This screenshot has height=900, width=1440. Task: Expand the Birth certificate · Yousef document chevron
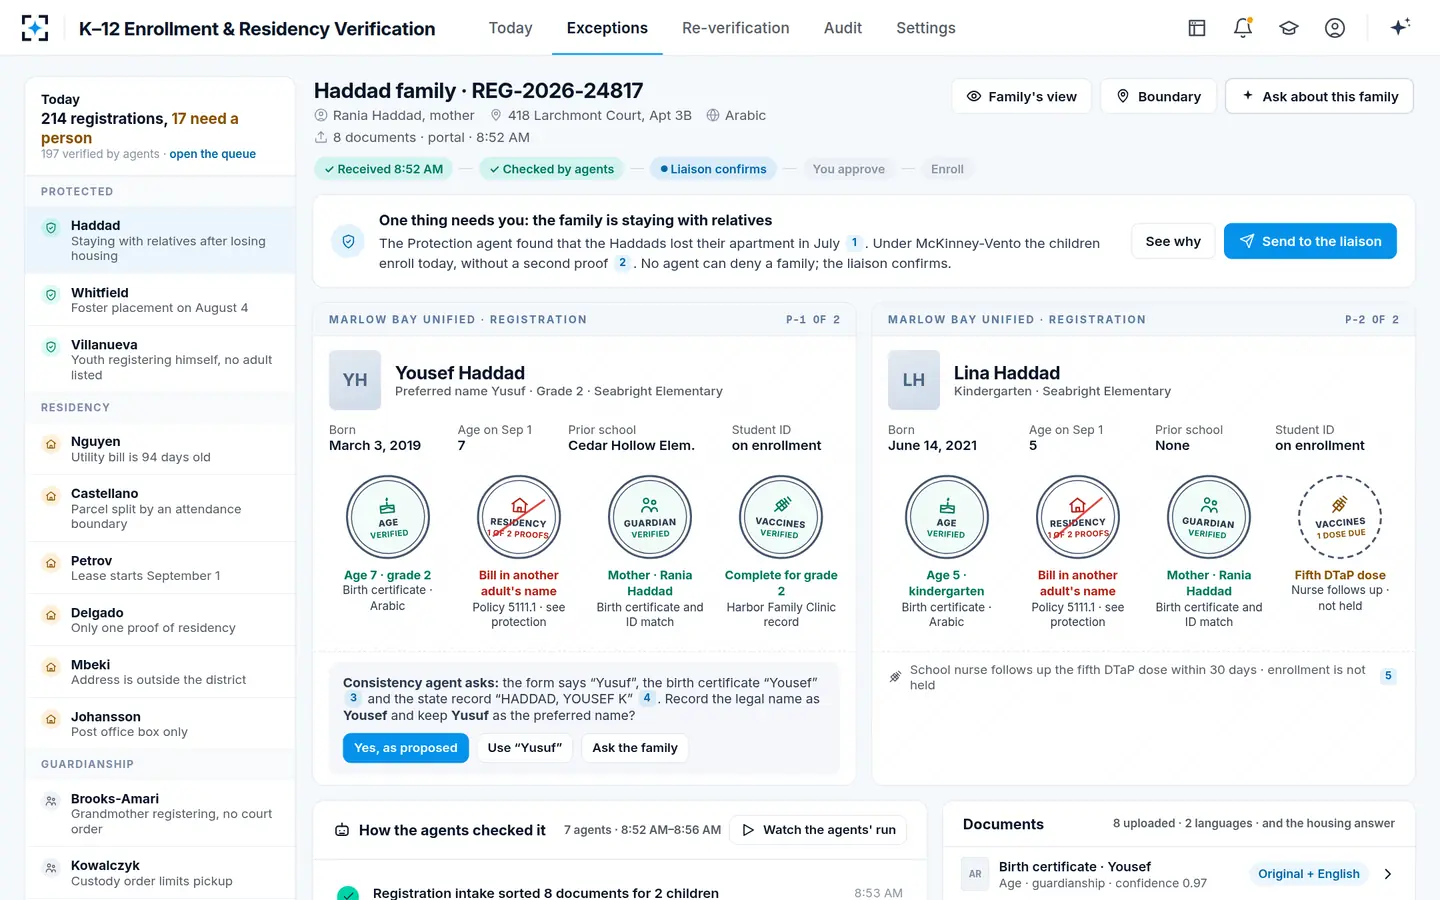pyautogui.click(x=1388, y=874)
